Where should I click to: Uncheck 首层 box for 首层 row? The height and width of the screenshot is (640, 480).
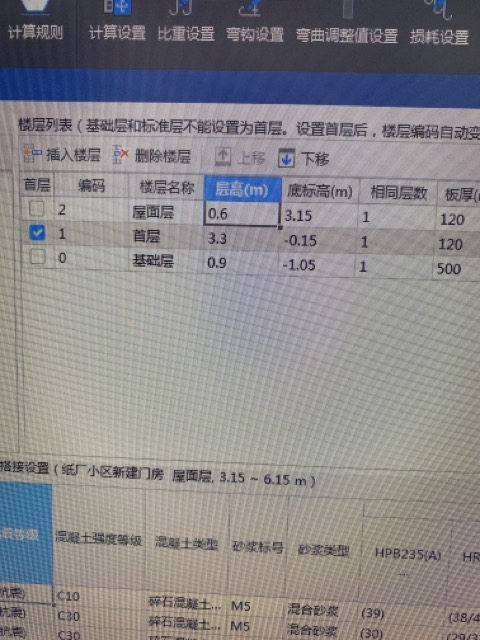[37, 233]
